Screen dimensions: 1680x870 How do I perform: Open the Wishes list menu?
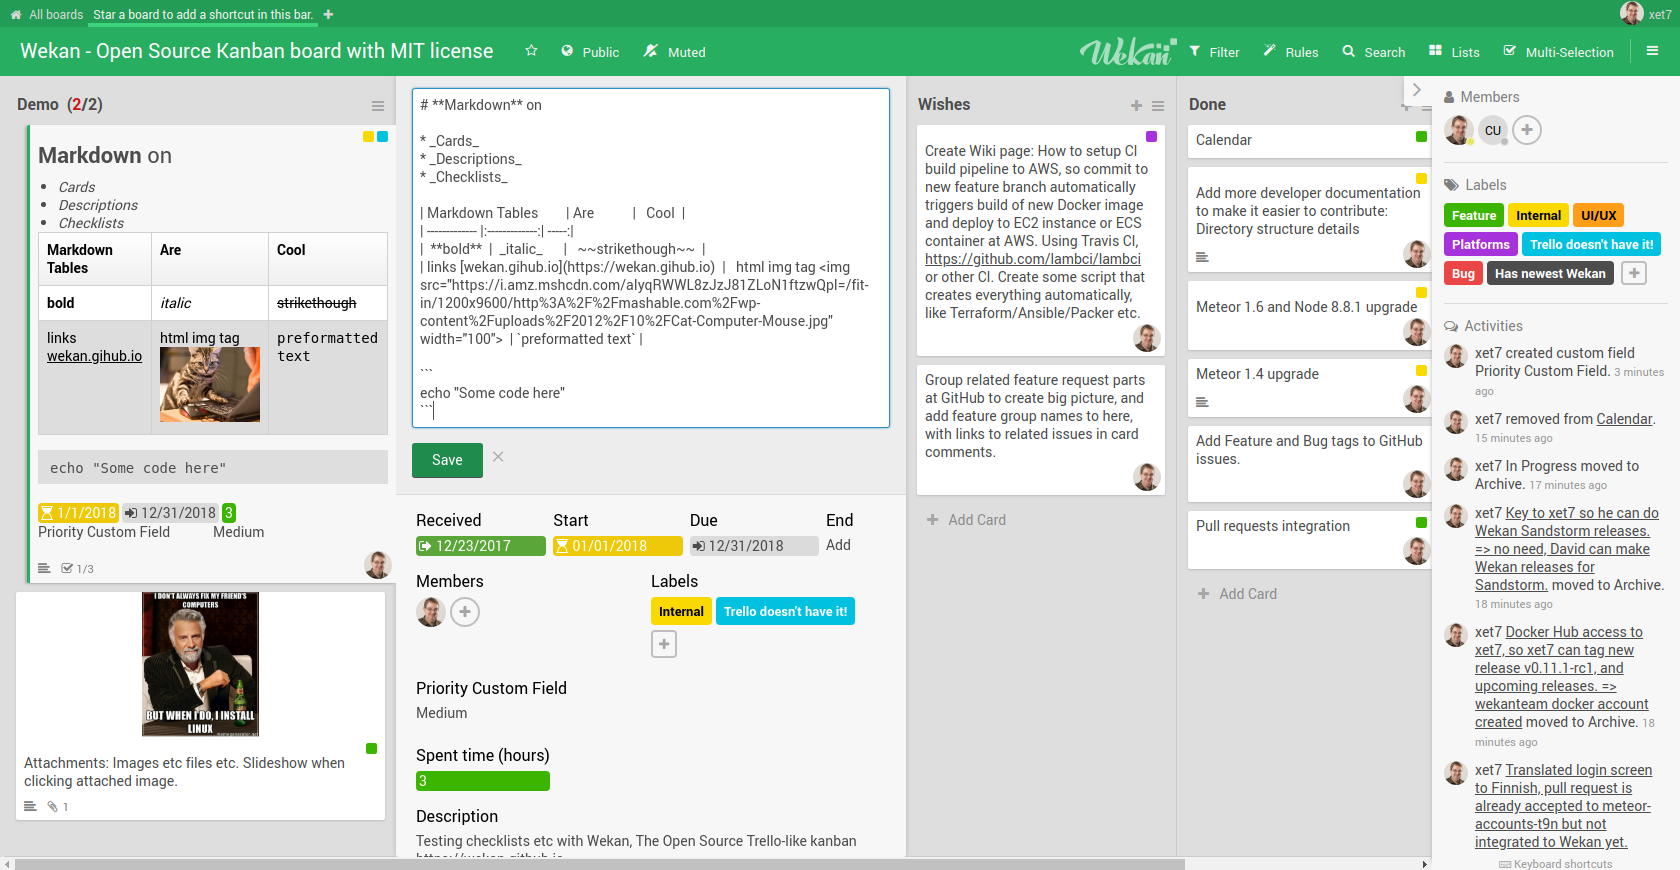click(1157, 106)
